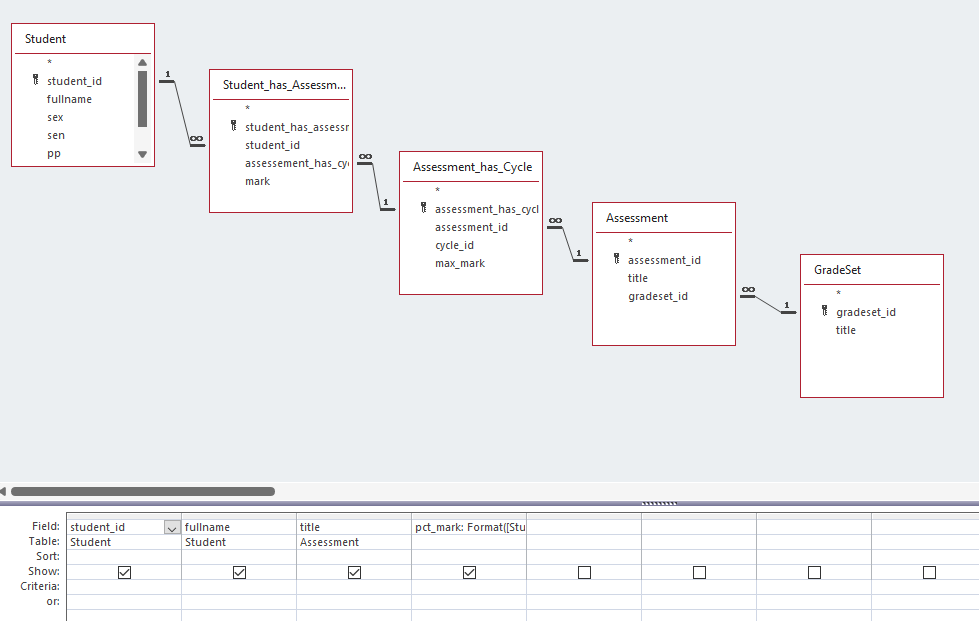979x621 pixels.
Task: Click the horizontal scrollbar thumb of diagram pane
Action: (143, 491)
